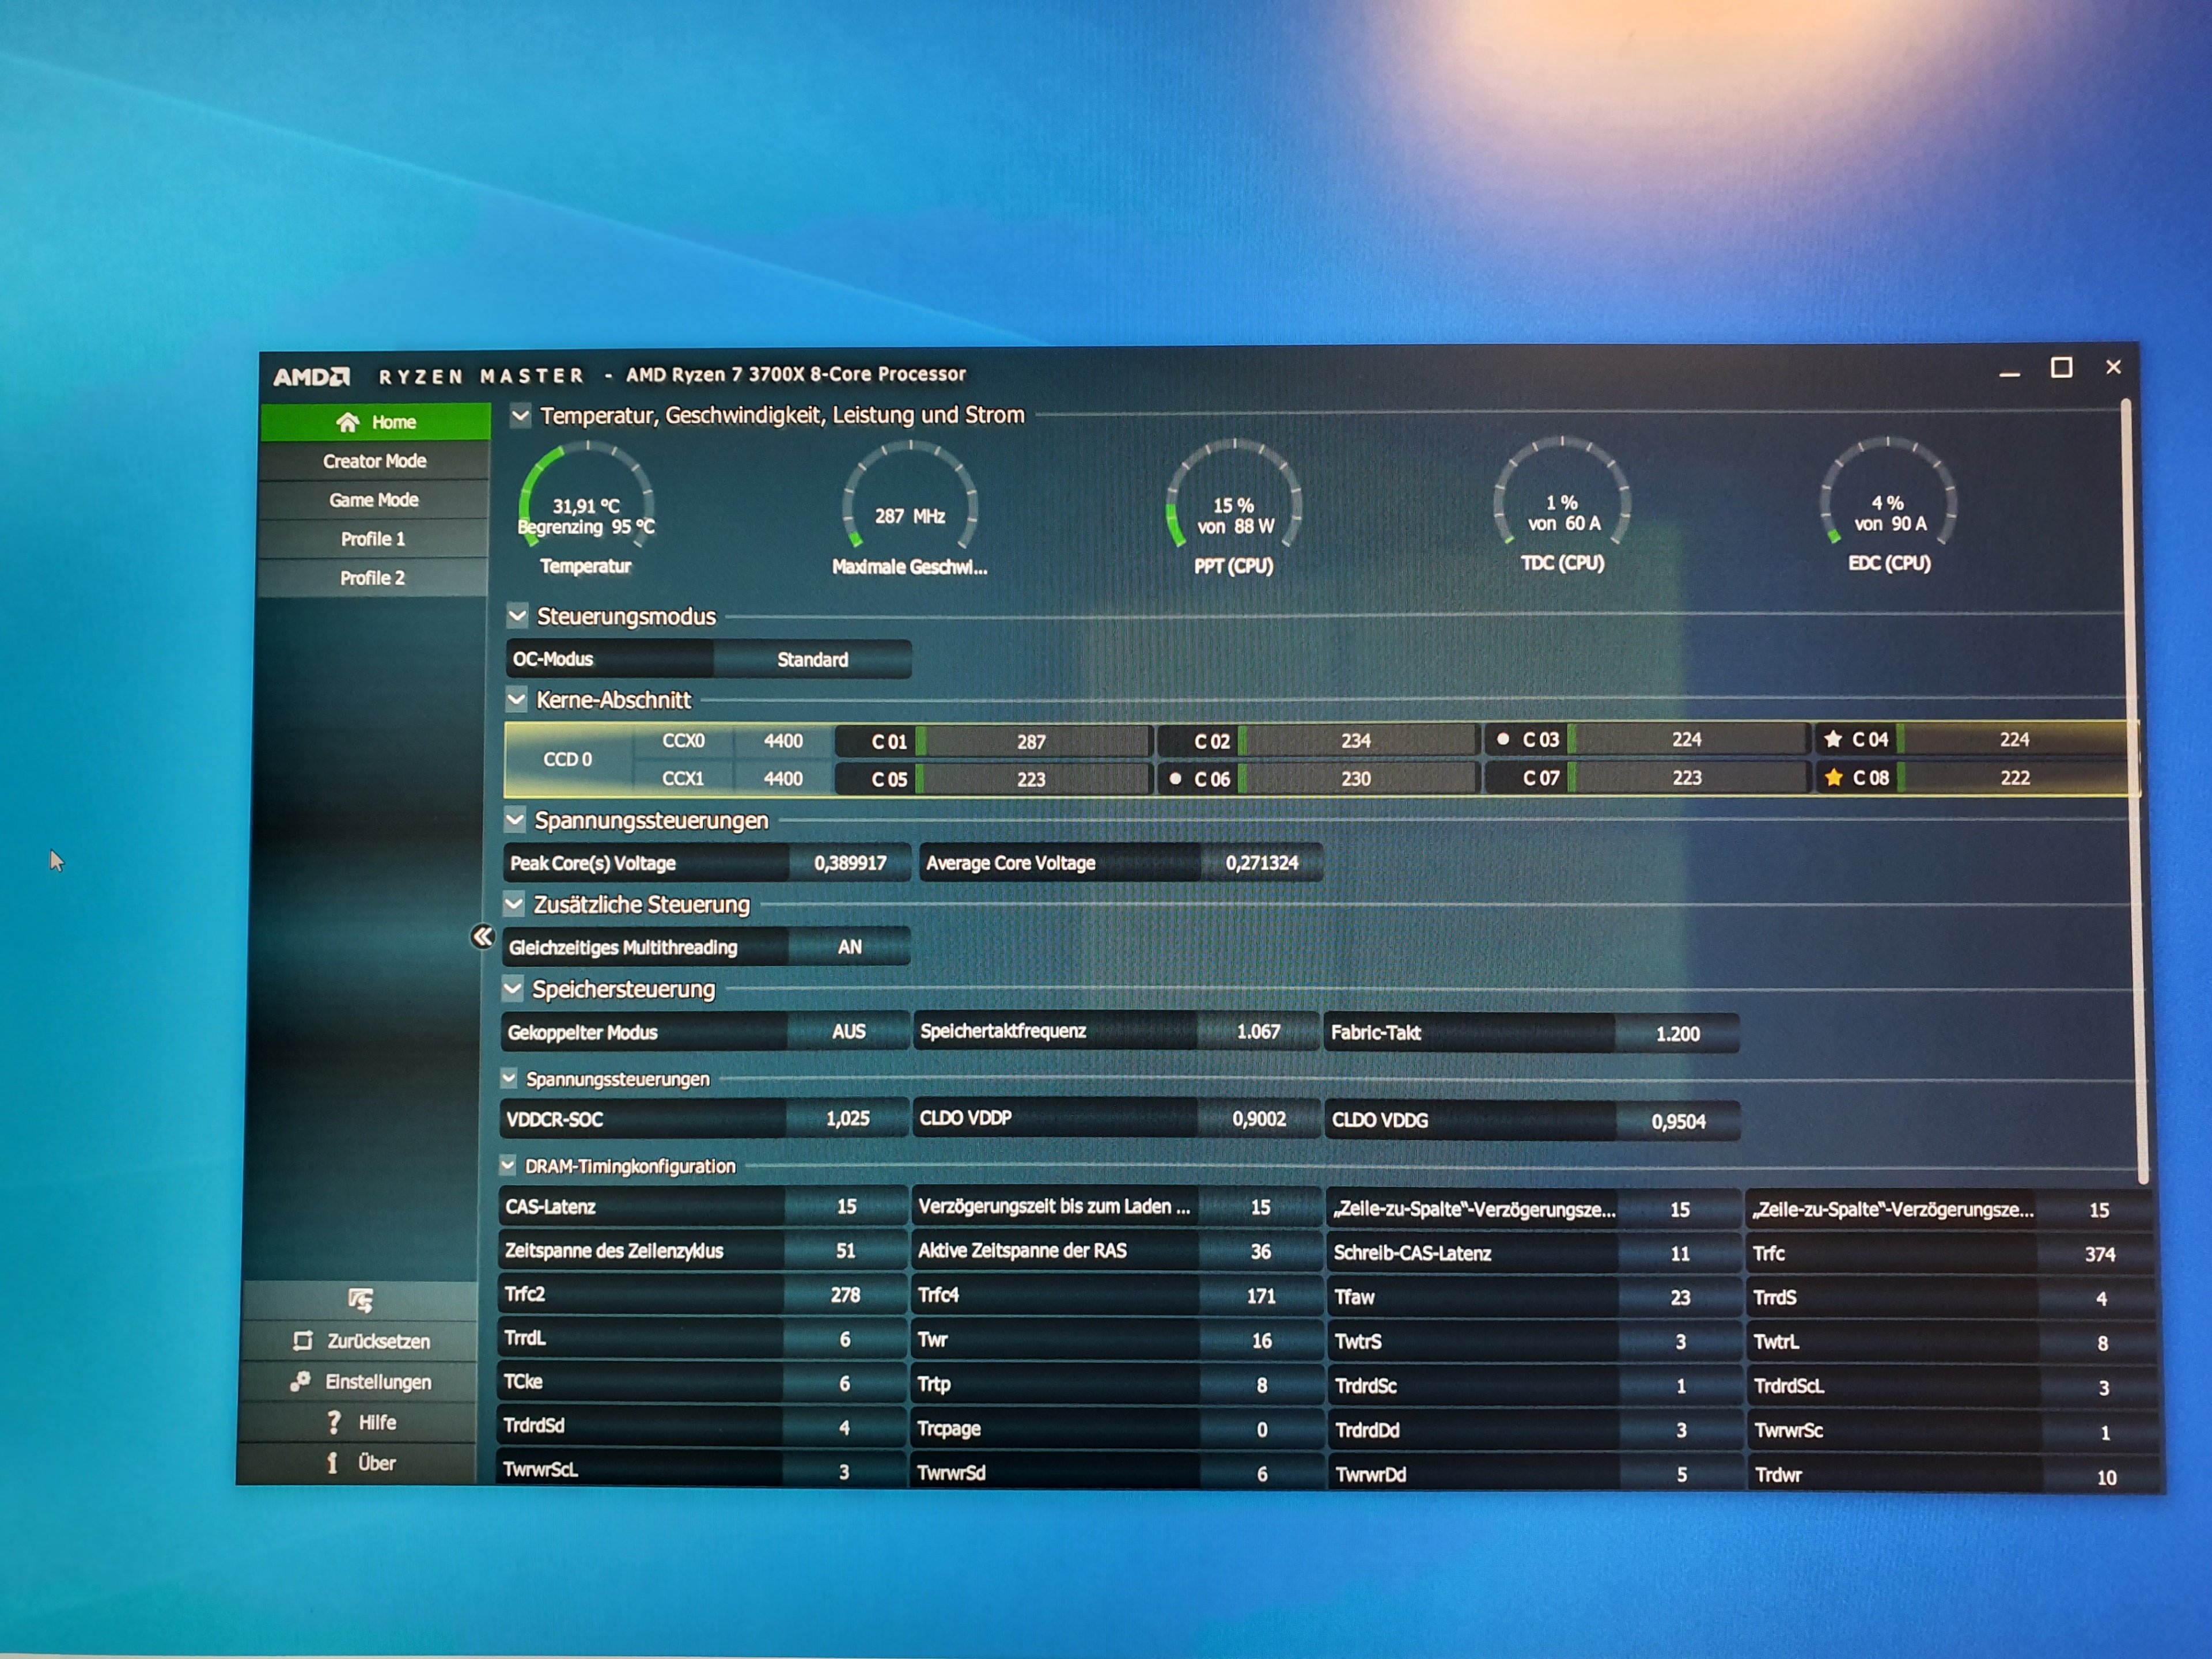Collapse the DRAM-Timingkonfiguration section
2212x1659 pixels.
[x=508, y=1165]
